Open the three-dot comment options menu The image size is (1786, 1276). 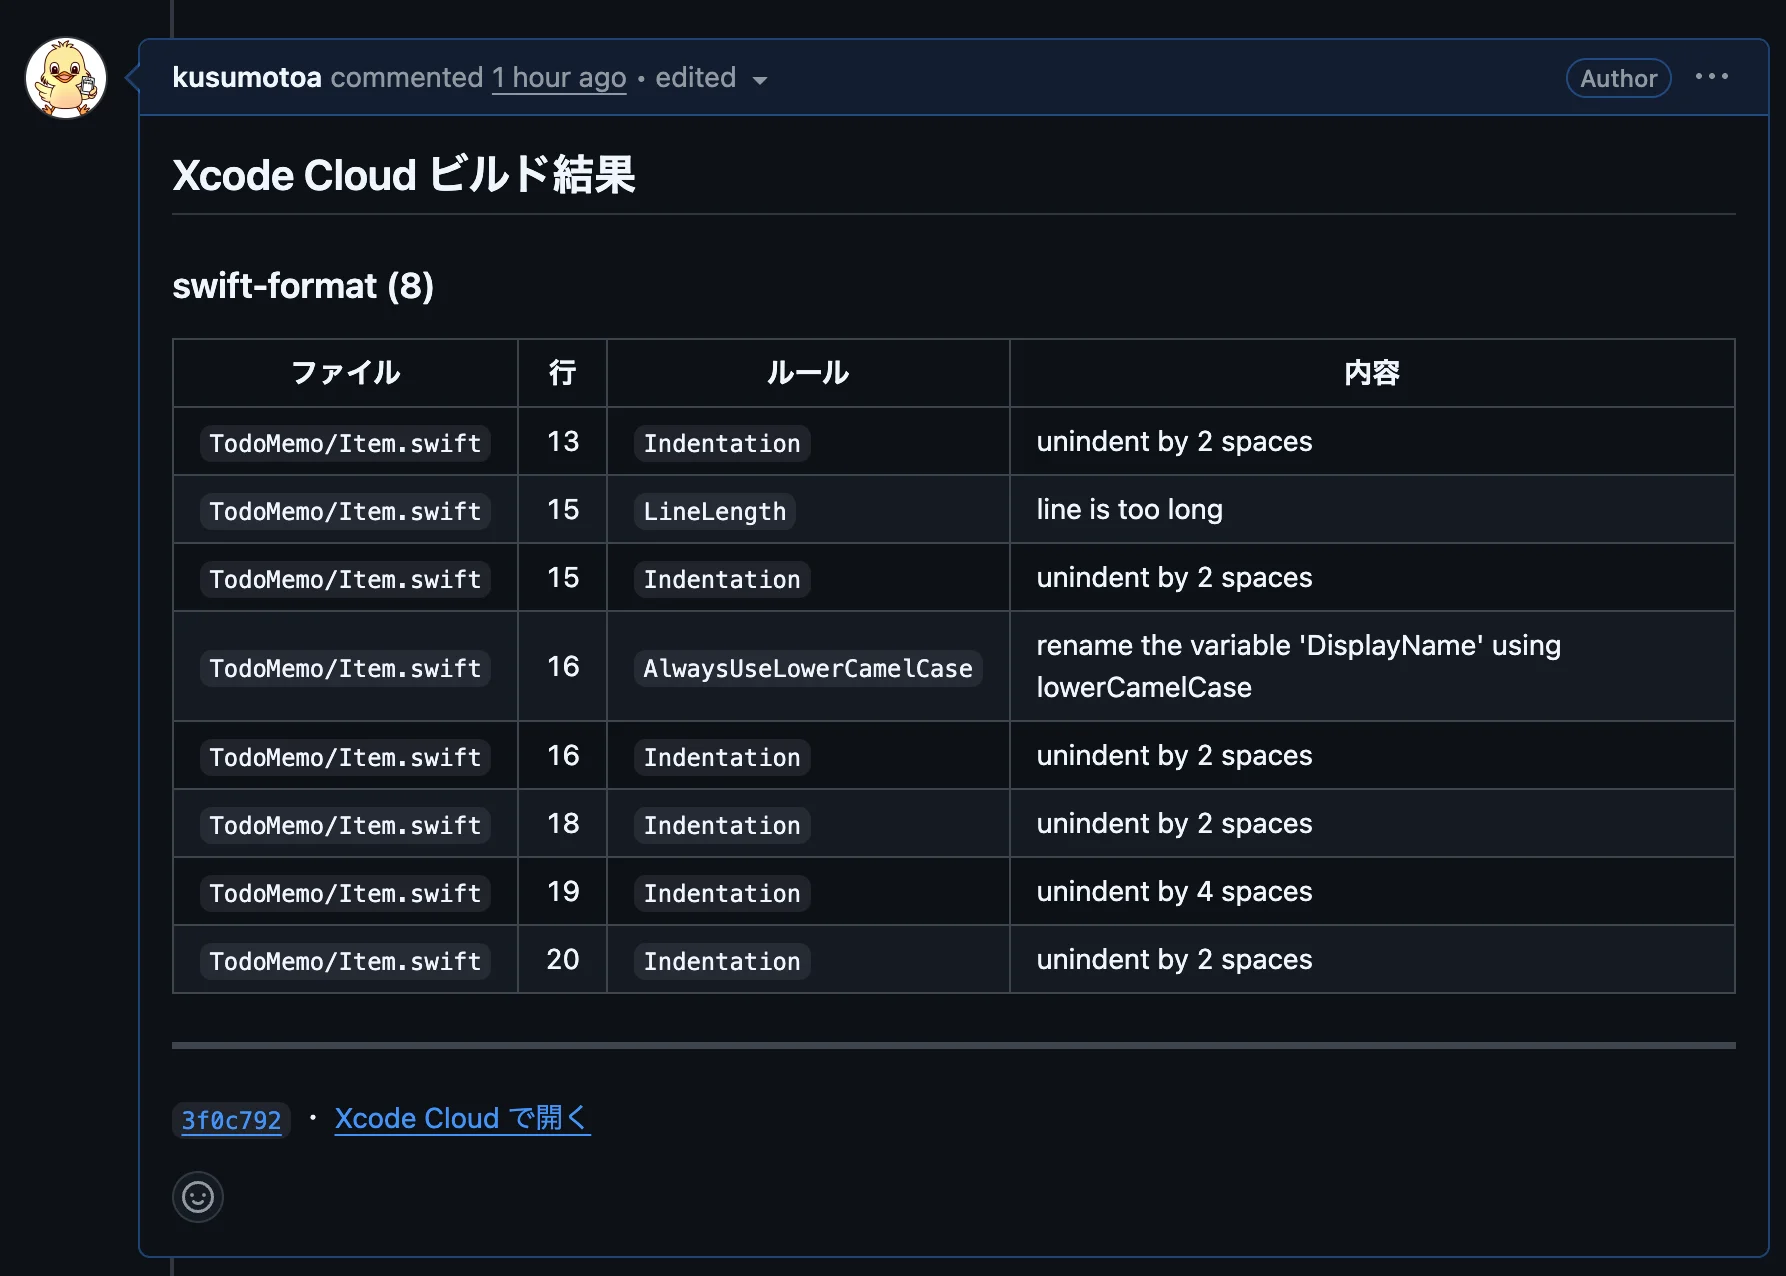point(1712,77)
